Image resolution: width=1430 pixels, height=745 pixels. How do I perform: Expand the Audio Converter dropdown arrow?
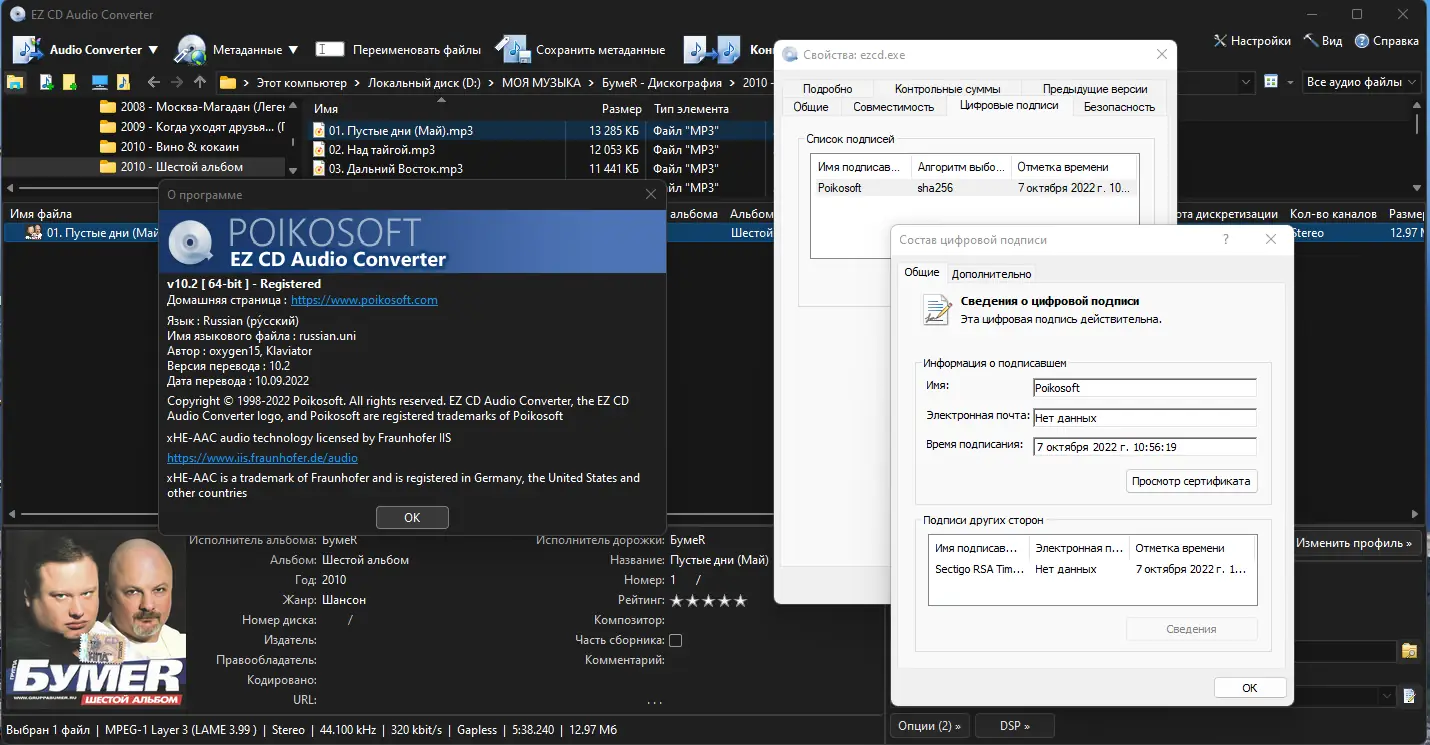coord(154,49)
